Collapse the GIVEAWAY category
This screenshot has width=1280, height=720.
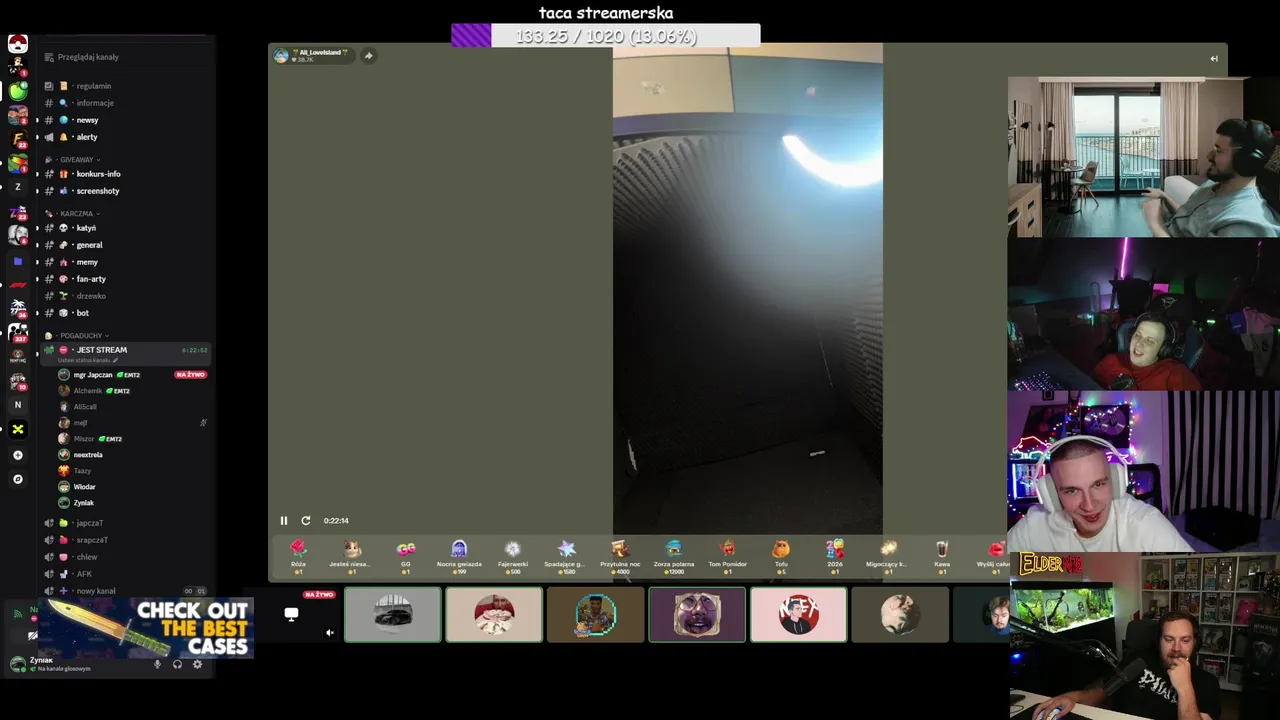76,160
